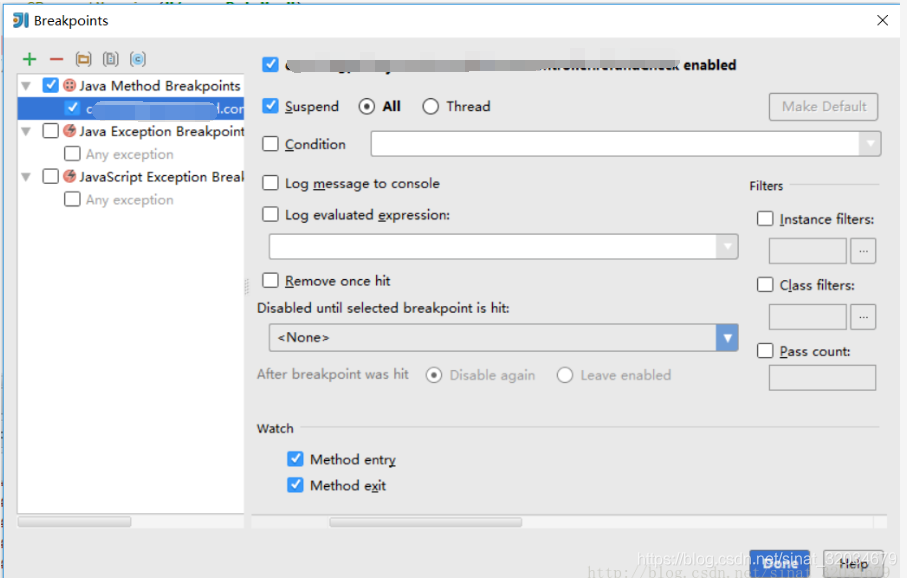Group breakpoints by file icon
Image resolution: width=907 pixels, height=578 pixels.
click(x=110, y=59)
